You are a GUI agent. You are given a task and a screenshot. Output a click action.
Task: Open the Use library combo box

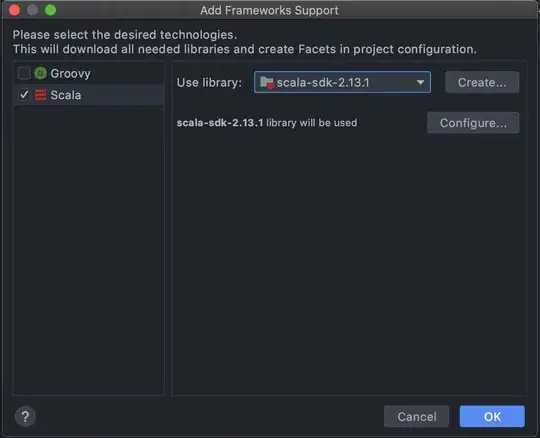[x=342, y=82]
